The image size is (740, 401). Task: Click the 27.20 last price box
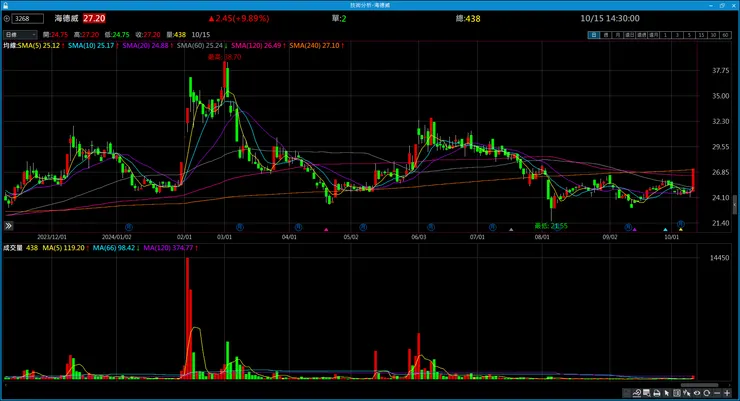click(94, 18)
